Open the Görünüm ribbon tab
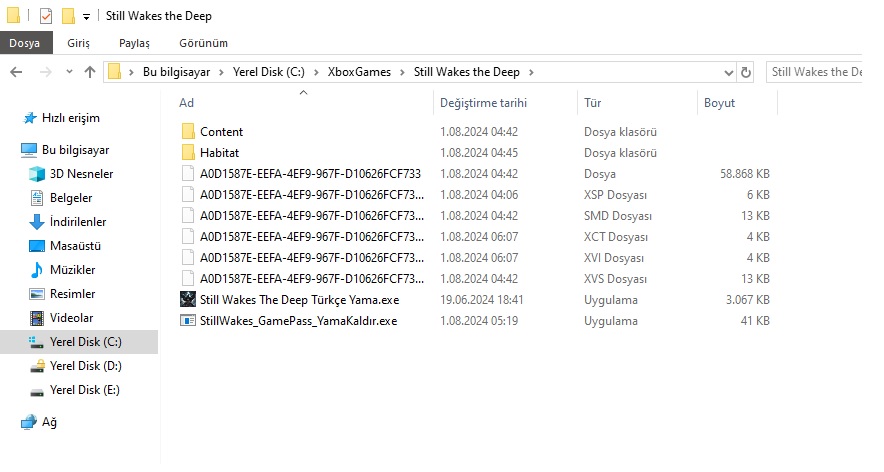This screenshot has height=472, width=884. pyautogui.click(x=204, y=43)
